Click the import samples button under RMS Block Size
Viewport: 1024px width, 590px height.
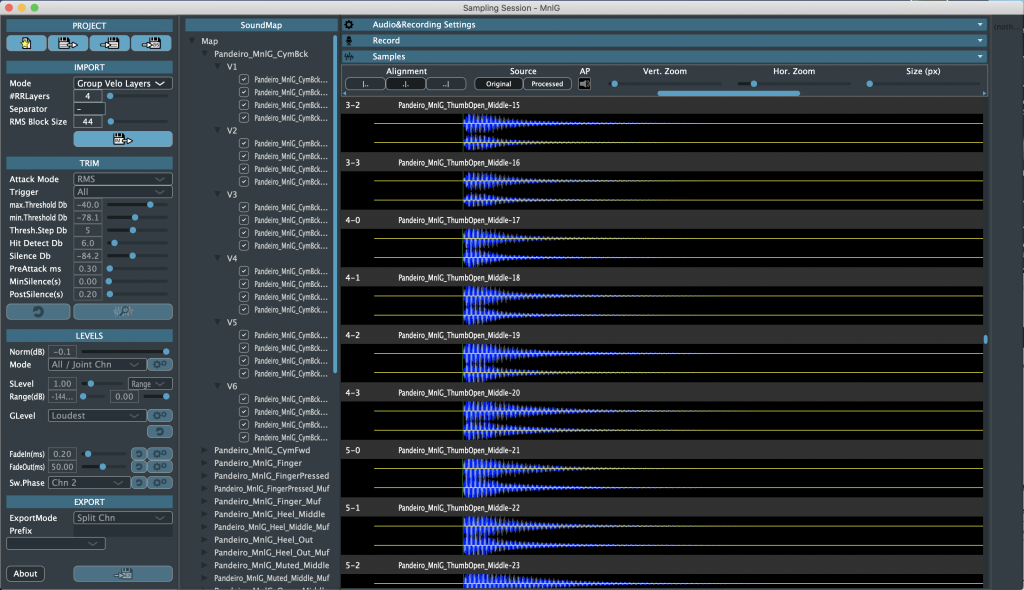click(123, 139)
